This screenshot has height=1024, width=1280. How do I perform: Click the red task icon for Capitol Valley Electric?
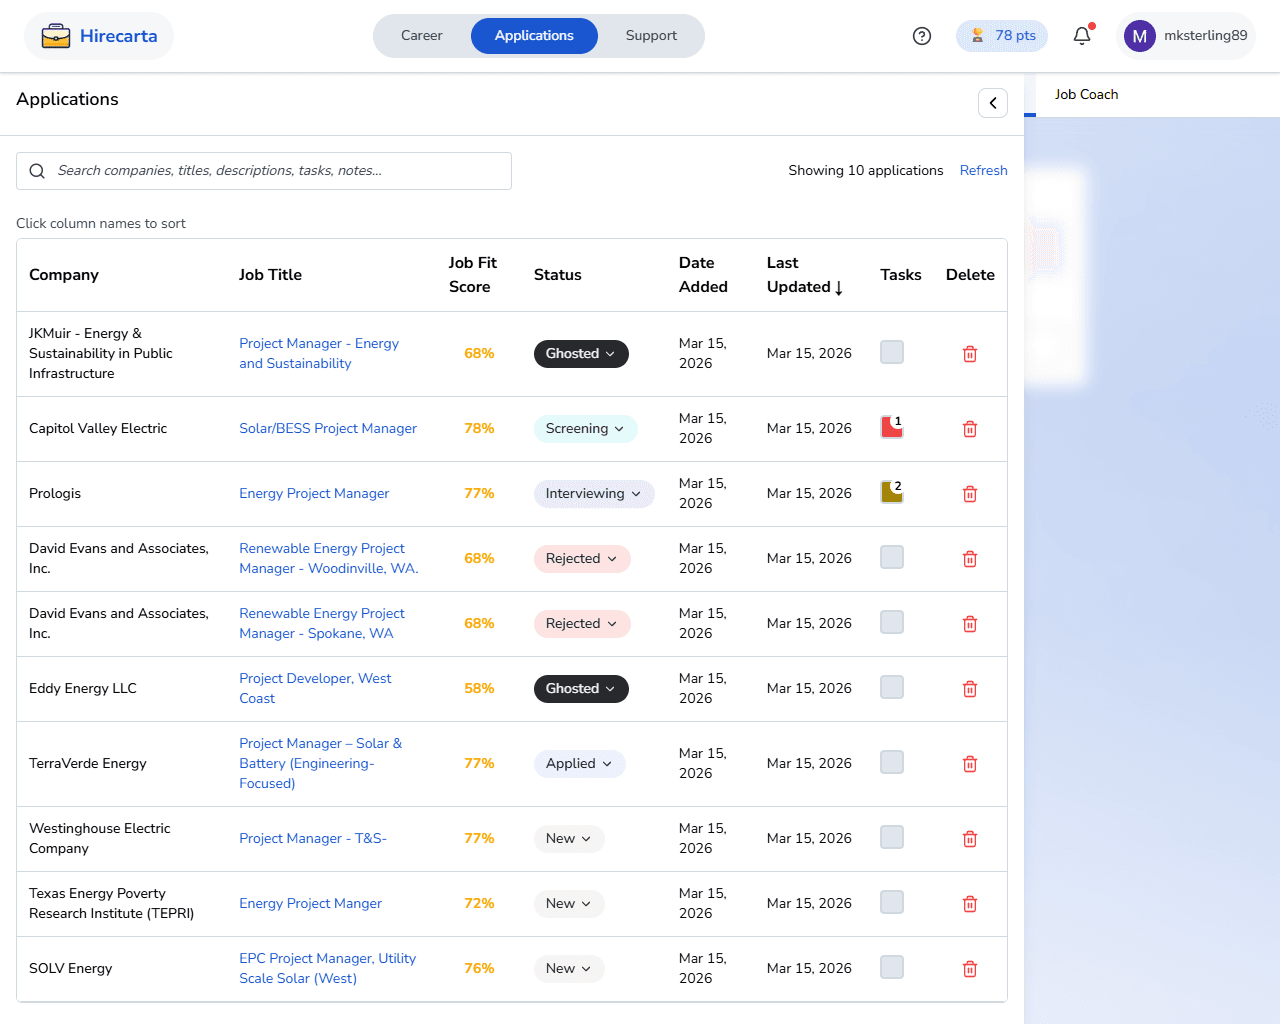[x=891, y=428]
